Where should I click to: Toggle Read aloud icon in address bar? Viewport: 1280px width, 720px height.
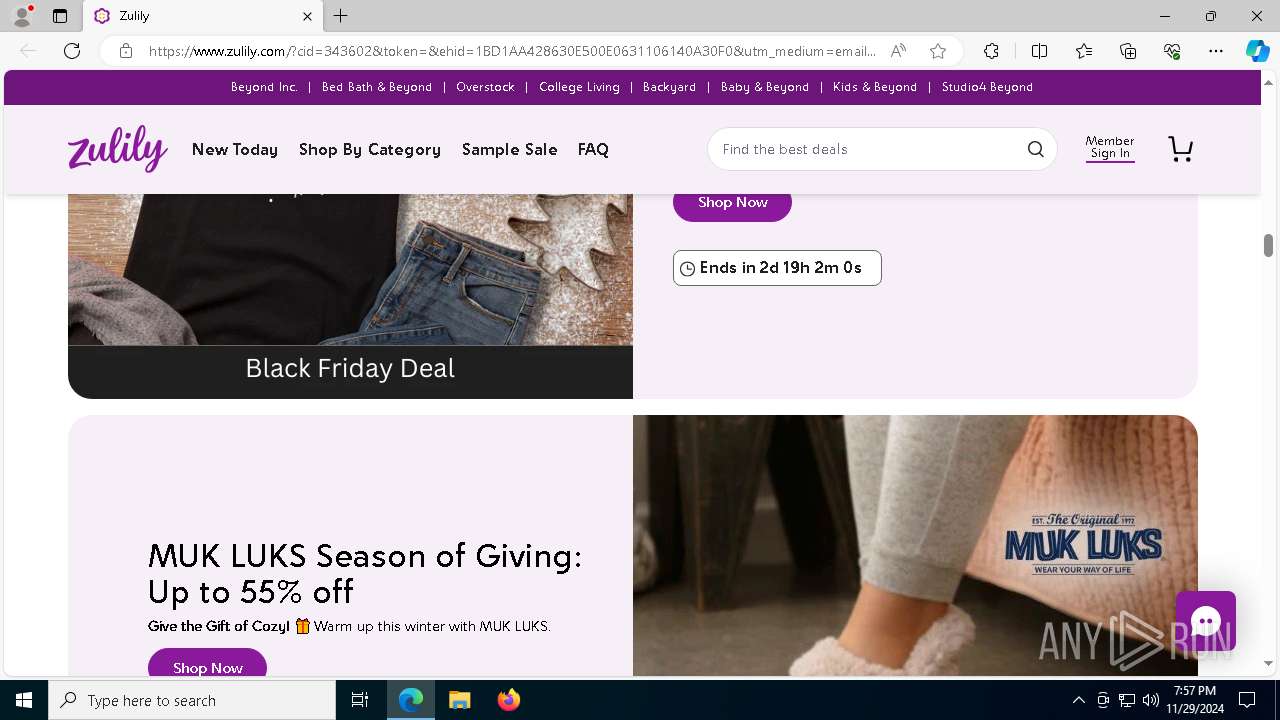point(898,51)
